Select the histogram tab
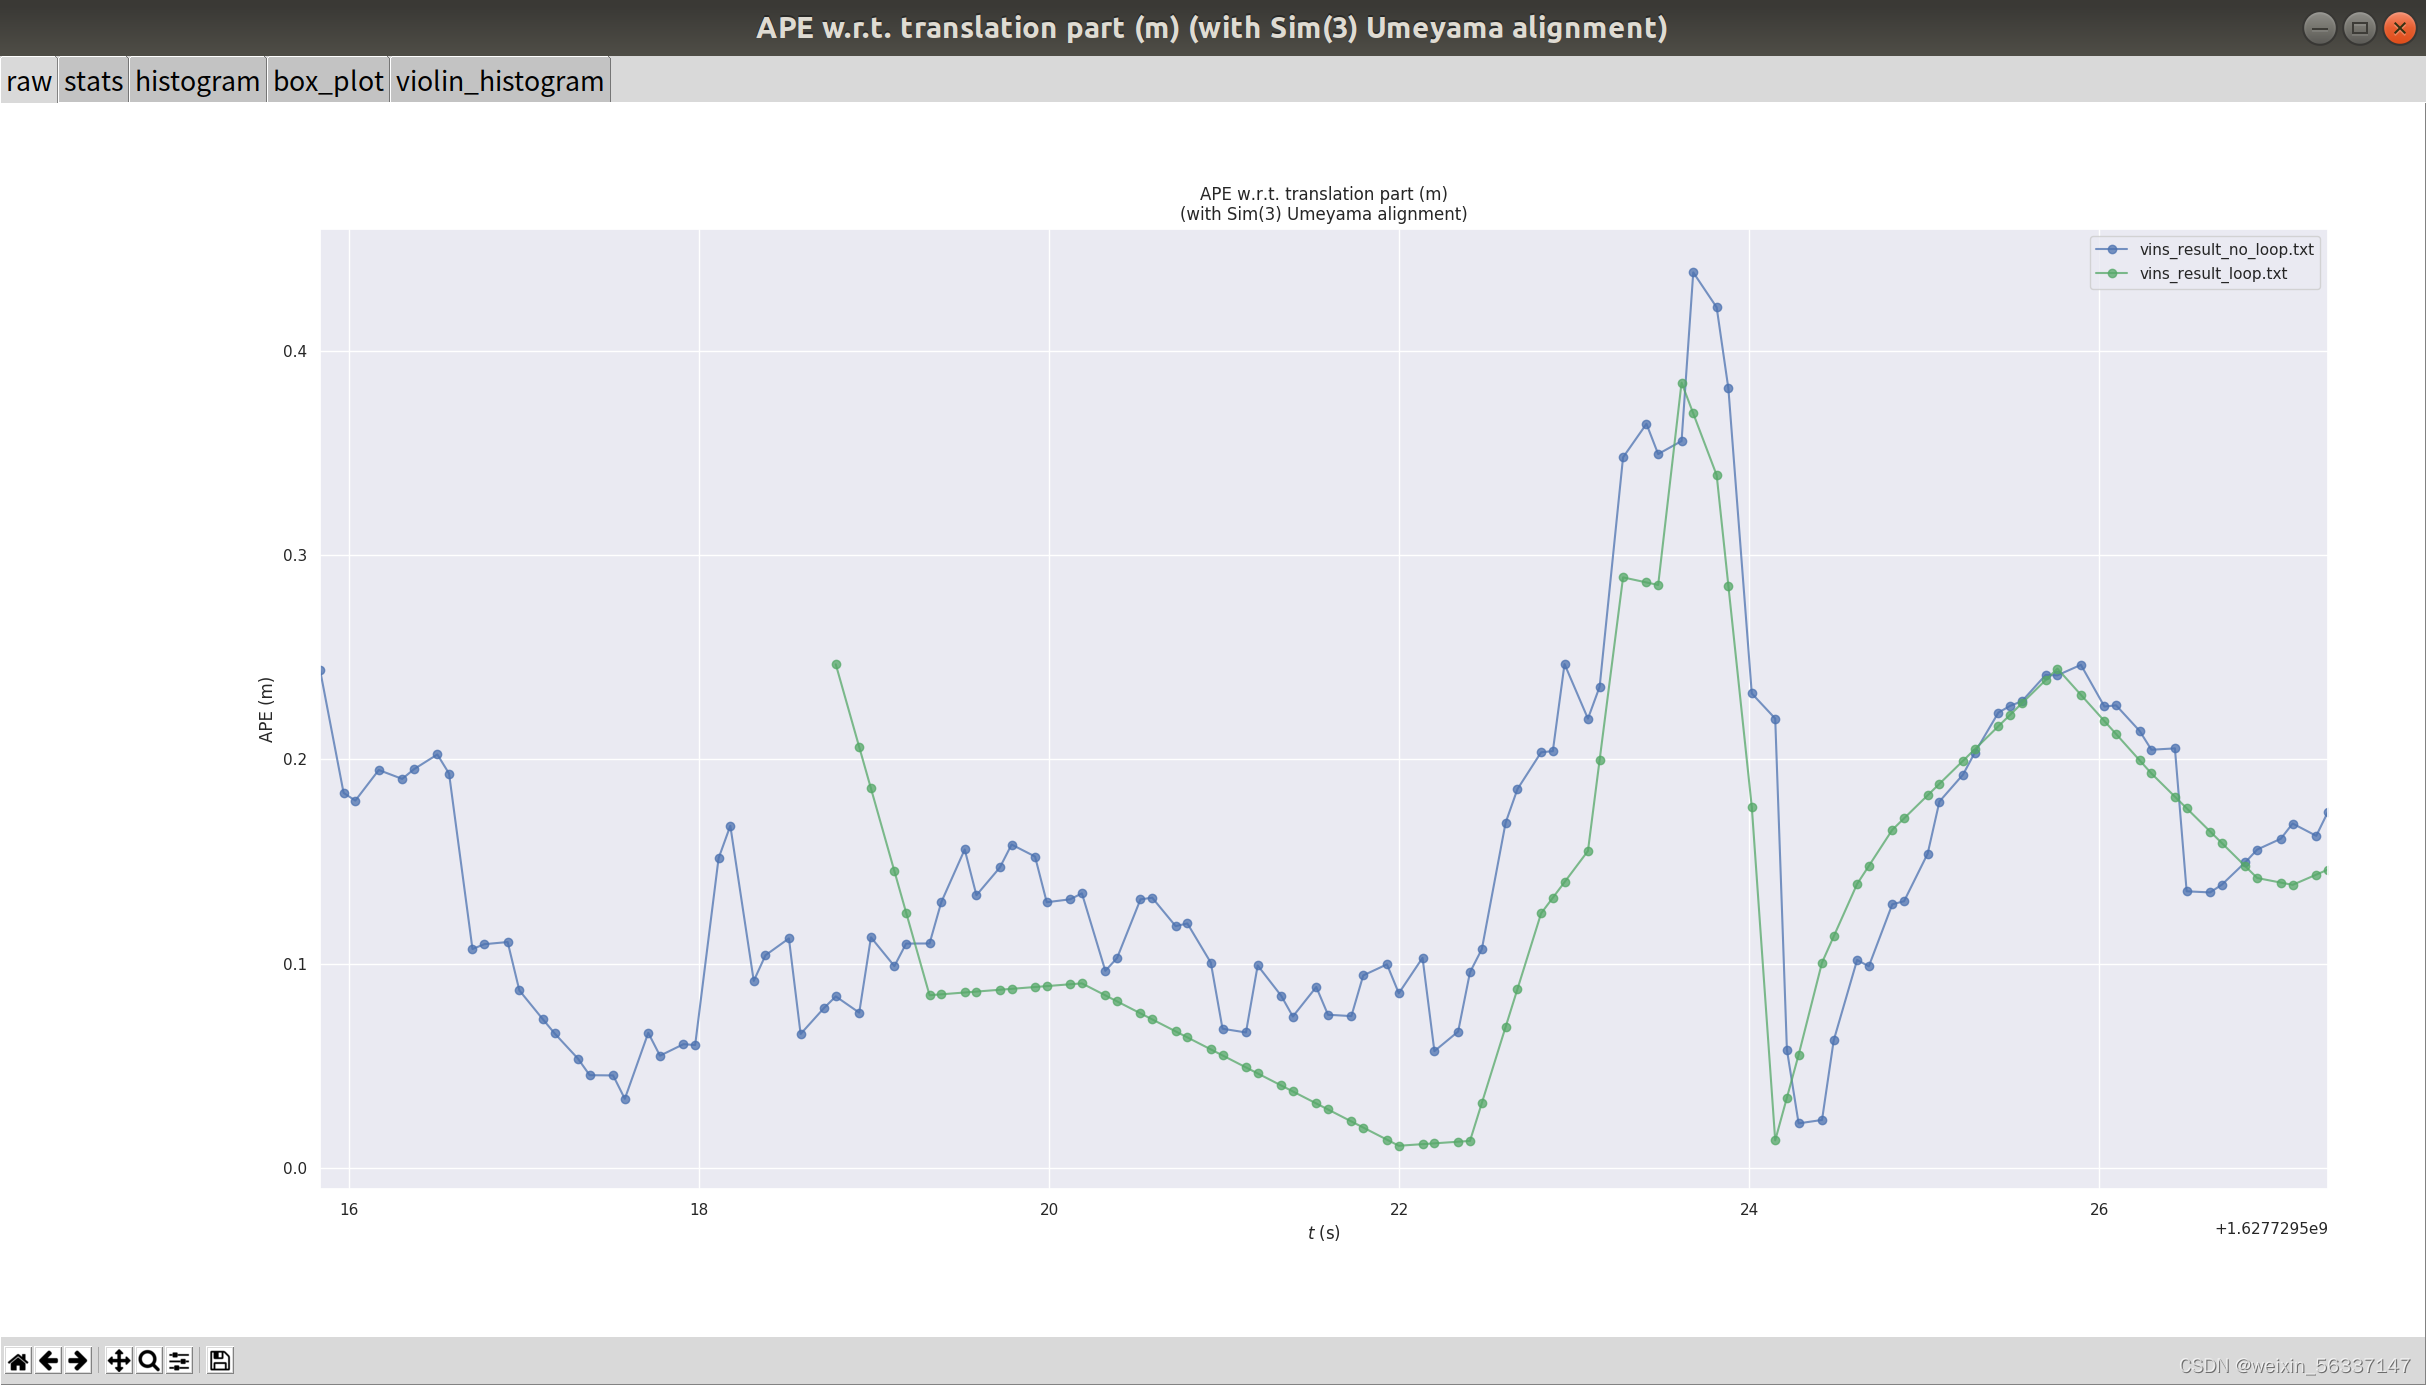The image size is (2426, 1385). [x=197, y=81]
